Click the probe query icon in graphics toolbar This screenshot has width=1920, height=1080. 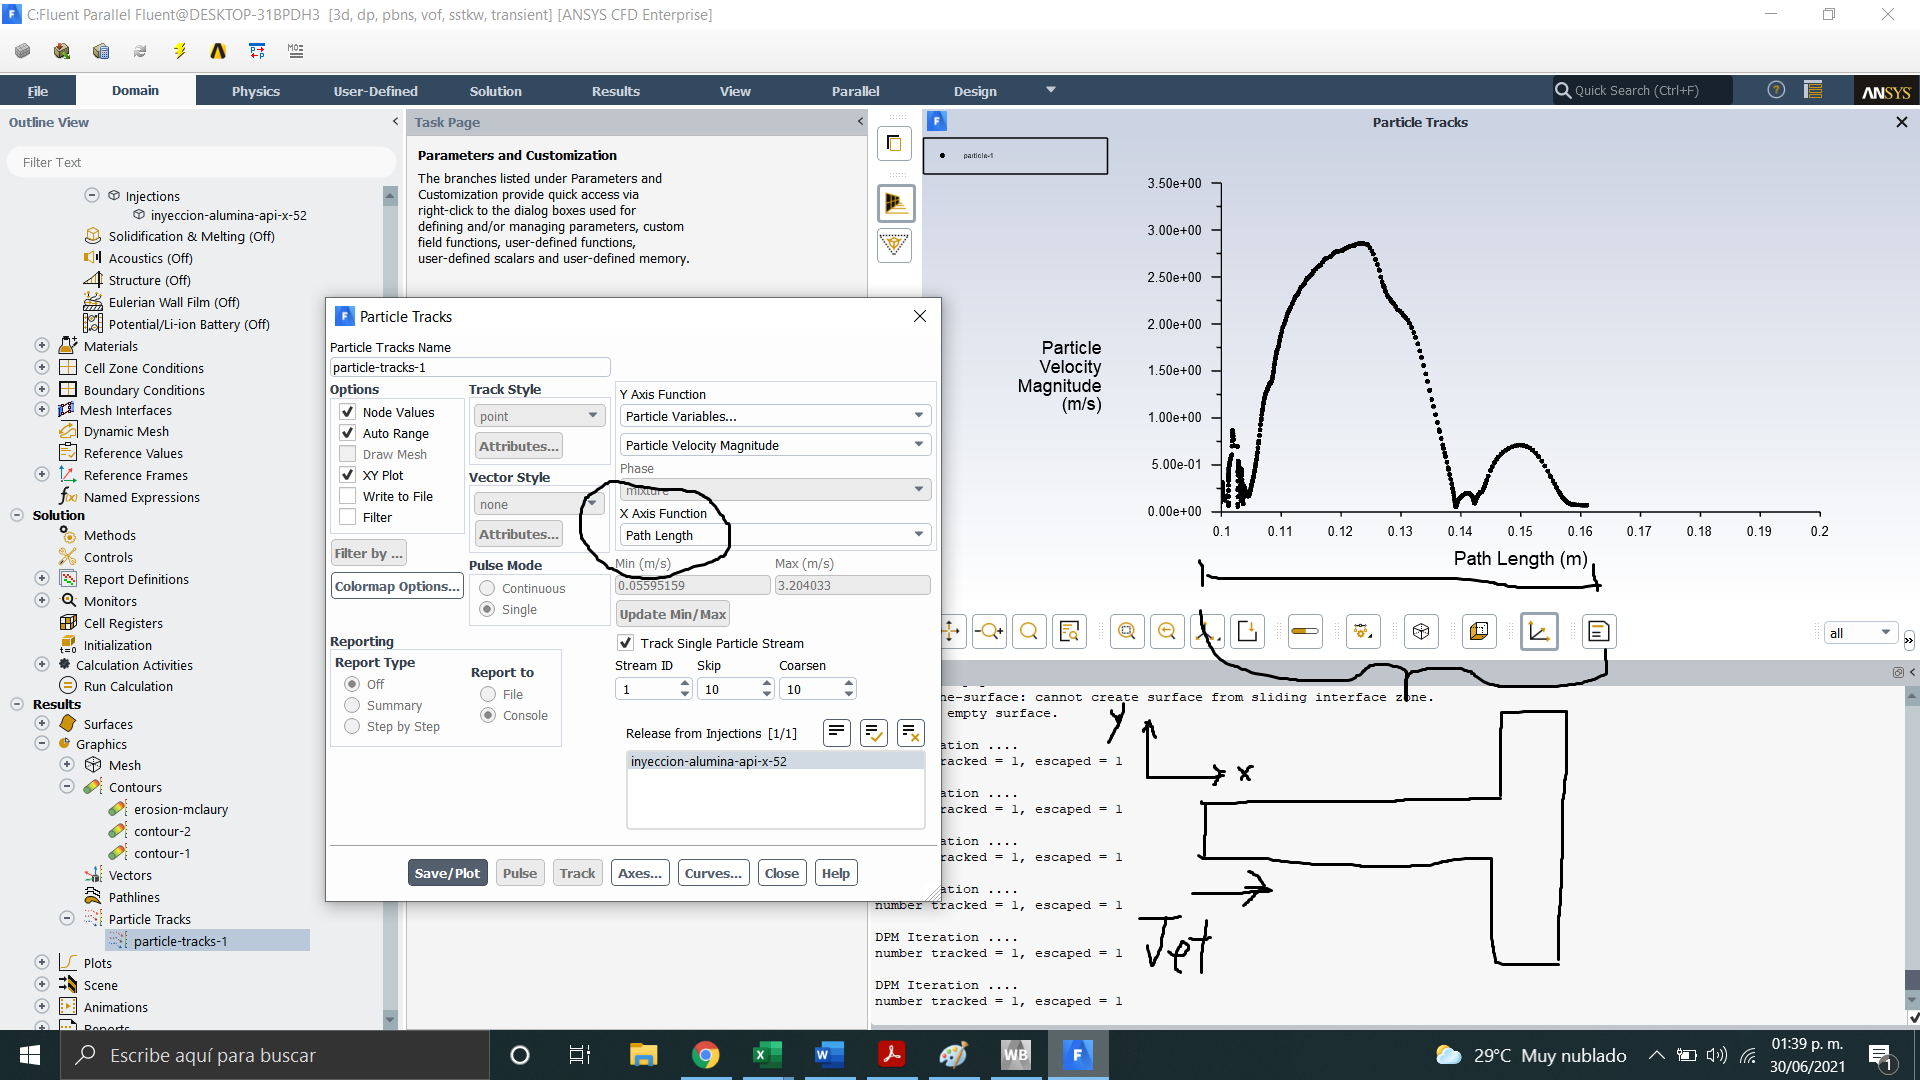(1070, 632)
